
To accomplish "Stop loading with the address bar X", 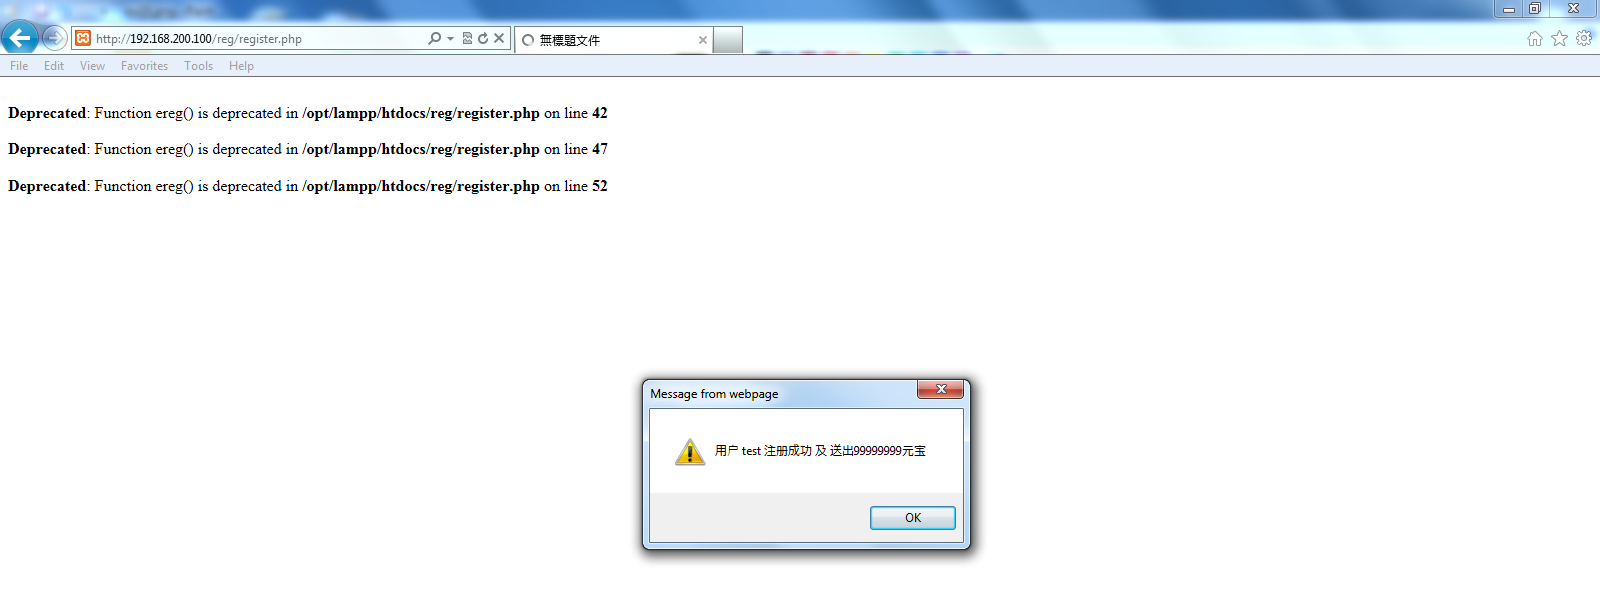I will (499, 38).
